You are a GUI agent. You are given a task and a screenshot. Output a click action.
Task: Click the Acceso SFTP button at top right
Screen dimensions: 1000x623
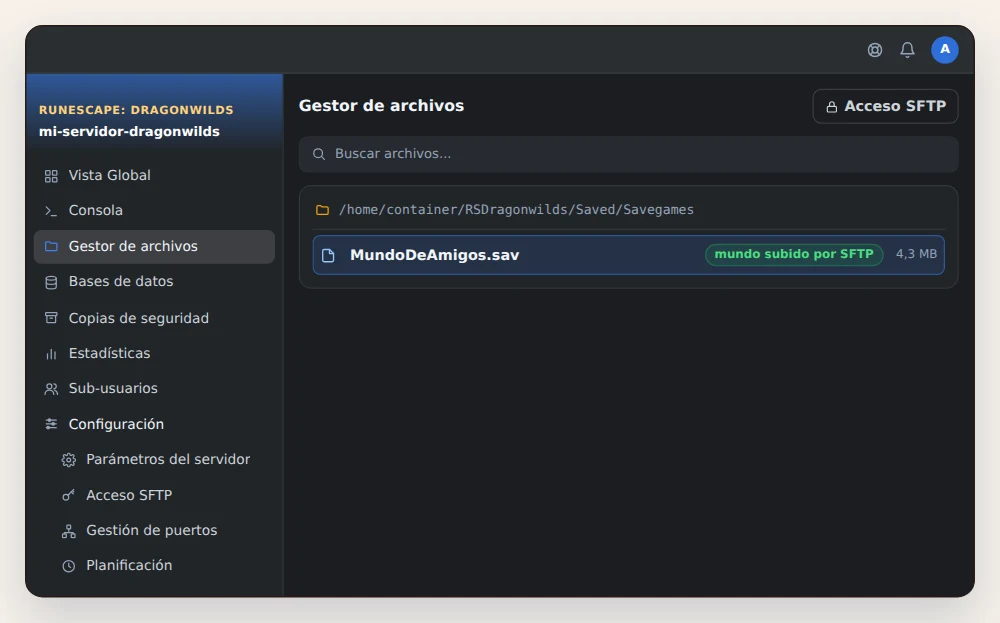click(x=885, y=106)
